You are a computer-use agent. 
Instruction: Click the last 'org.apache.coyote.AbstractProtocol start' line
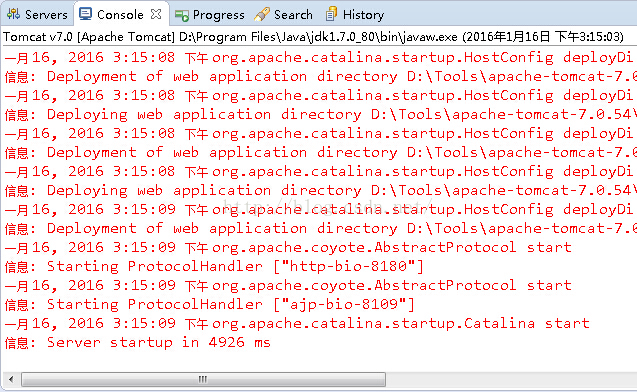tap(288, 285)
